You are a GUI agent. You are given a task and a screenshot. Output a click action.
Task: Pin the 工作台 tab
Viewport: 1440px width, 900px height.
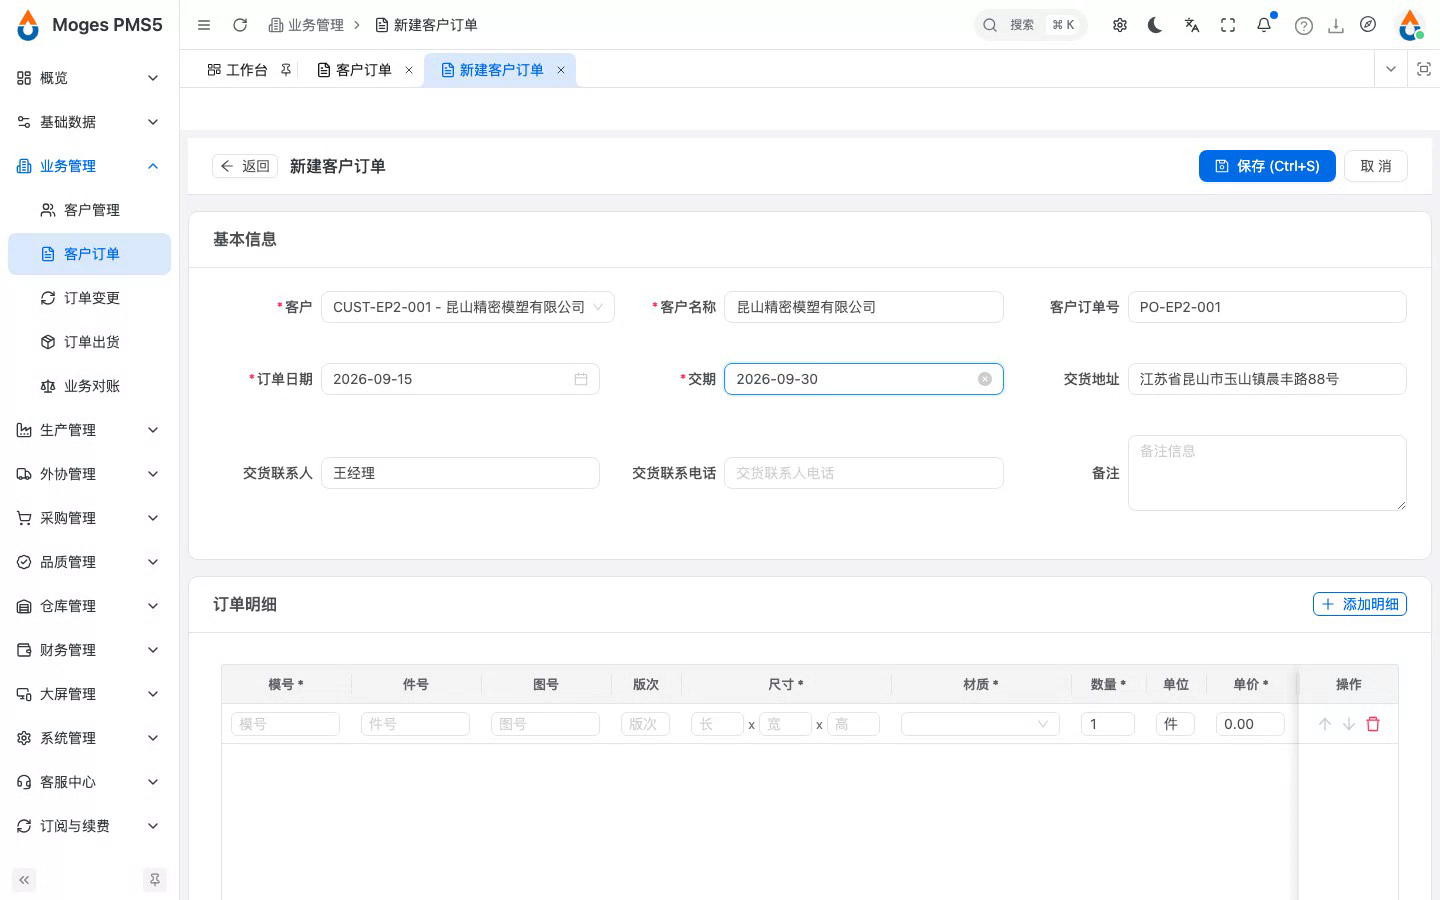[286, 70]
